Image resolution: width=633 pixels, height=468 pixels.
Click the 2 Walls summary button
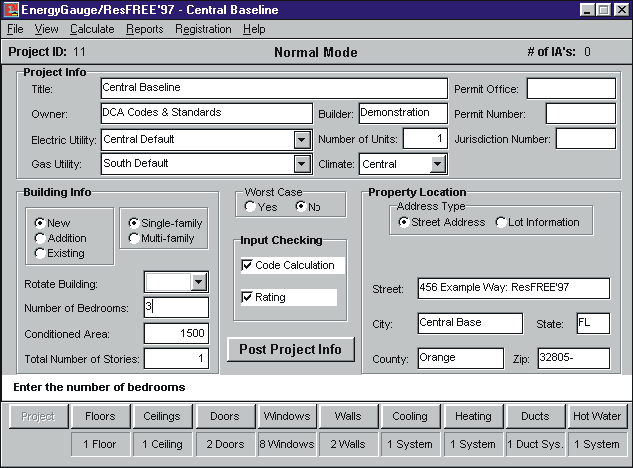[x=348, y=444]
